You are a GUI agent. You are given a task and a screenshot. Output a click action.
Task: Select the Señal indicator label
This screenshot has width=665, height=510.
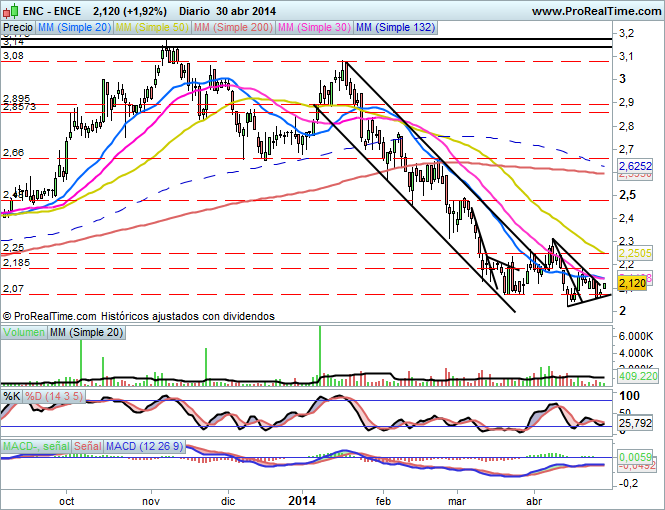(x=88, y=444)
